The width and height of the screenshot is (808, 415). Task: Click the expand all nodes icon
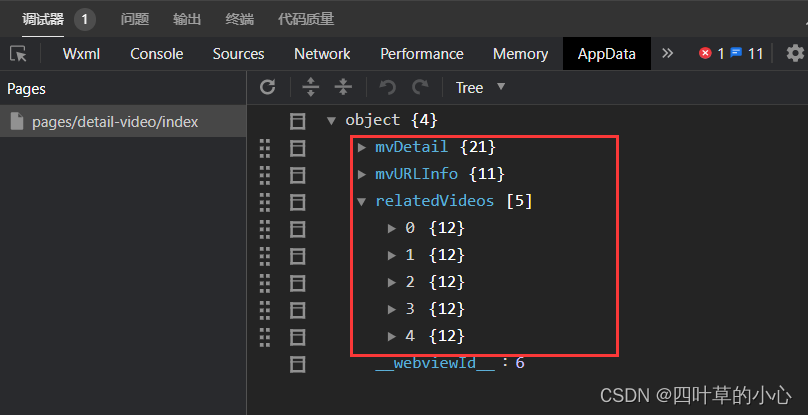point(310,87)
